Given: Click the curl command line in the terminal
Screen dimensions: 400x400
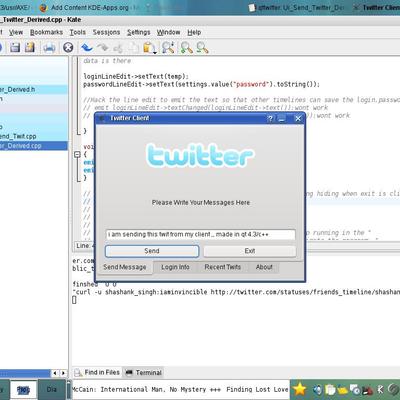Looking at the screenshot, I should click(x=236, y=292).
